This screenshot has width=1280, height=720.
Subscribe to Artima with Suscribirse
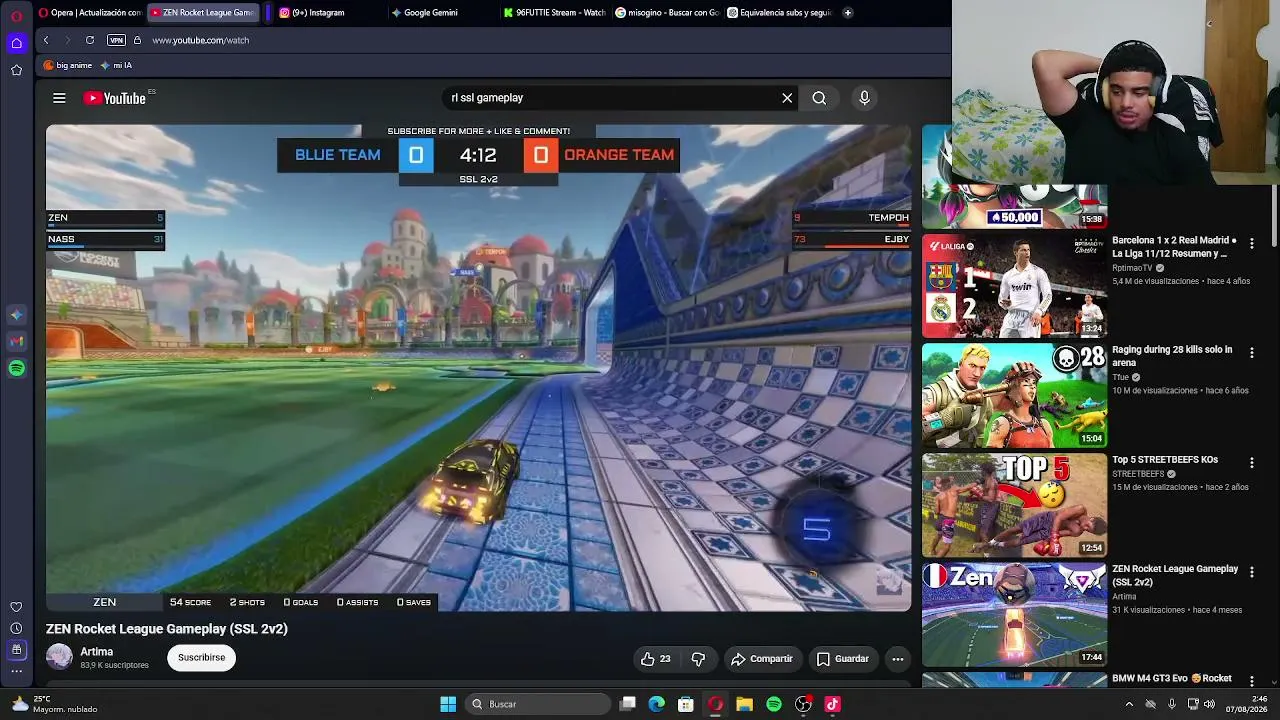point(201,657)
